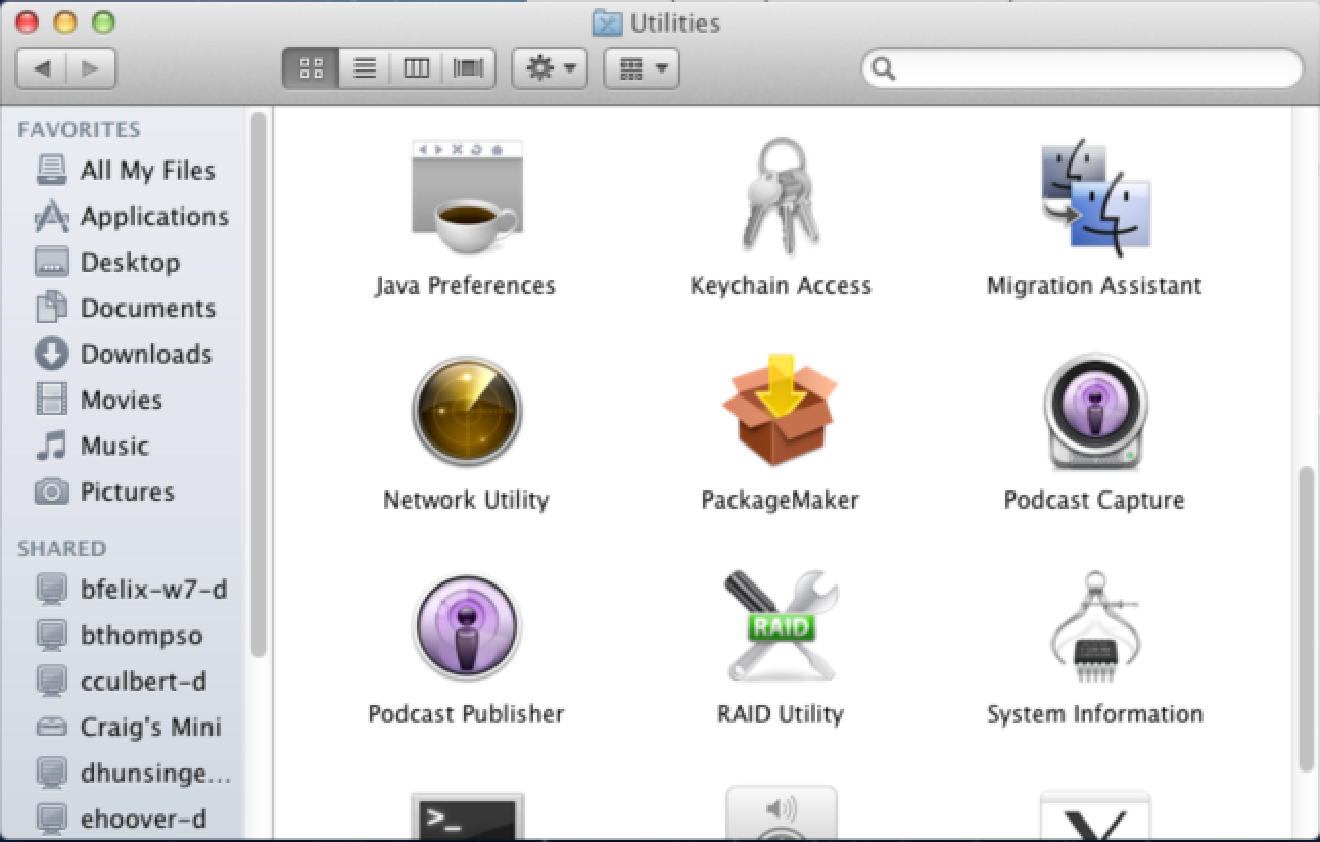Click the Podcast Capture label
This screenshot has width=1320, height=842.
[x=1094, y=500]
